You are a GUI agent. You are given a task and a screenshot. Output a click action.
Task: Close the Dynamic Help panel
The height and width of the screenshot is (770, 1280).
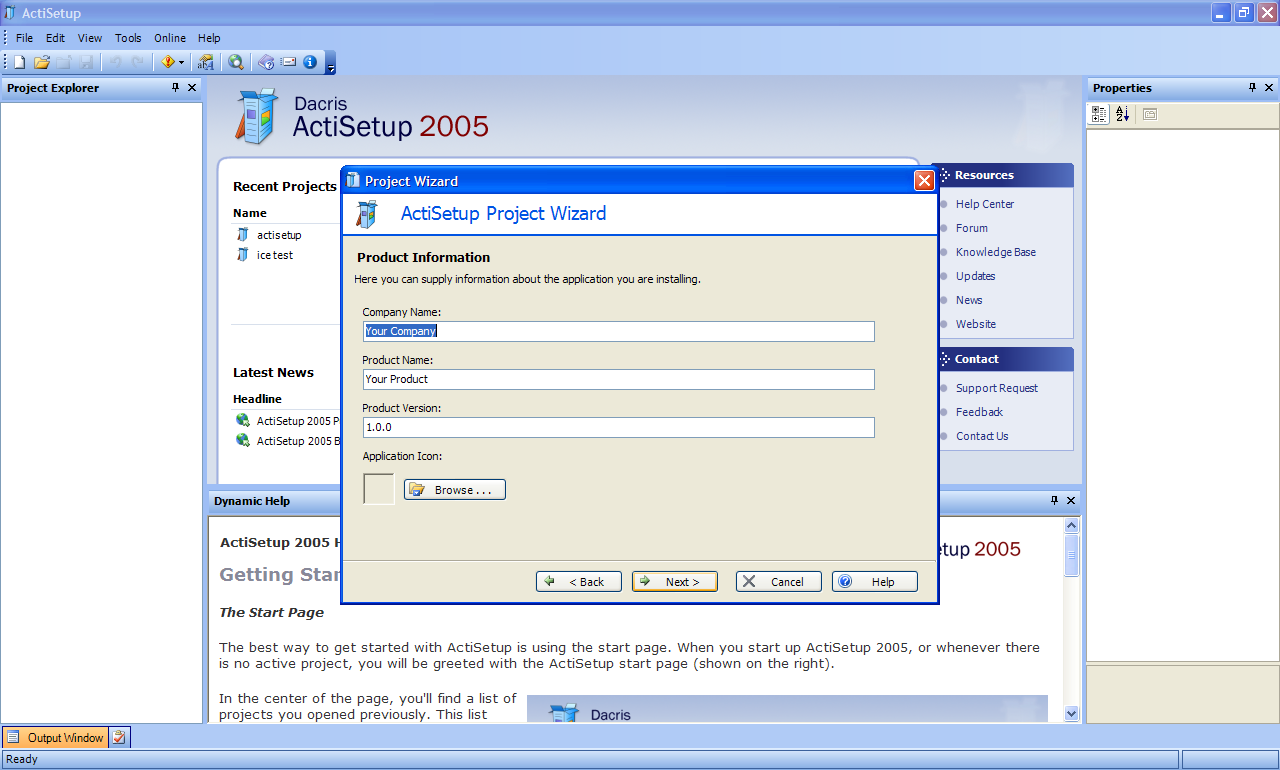(x=1071, y=501)
